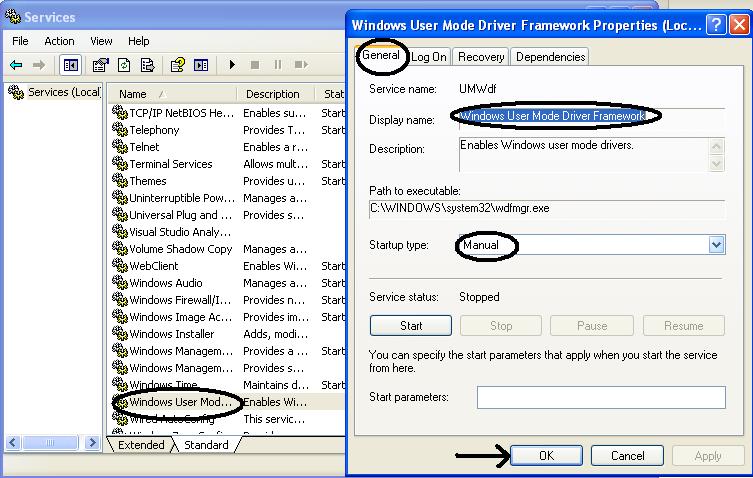
Task: Open the File menu
Action: tap(20, 41)
